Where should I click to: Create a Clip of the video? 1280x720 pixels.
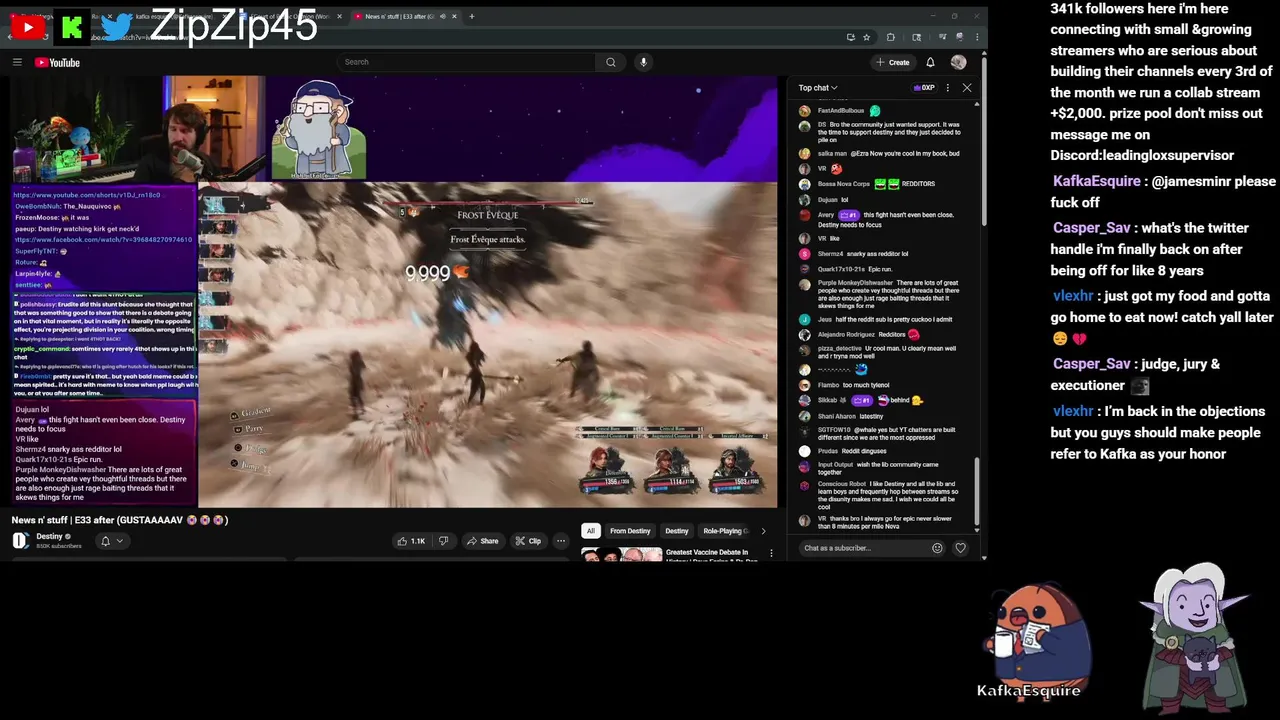[527, 541]
